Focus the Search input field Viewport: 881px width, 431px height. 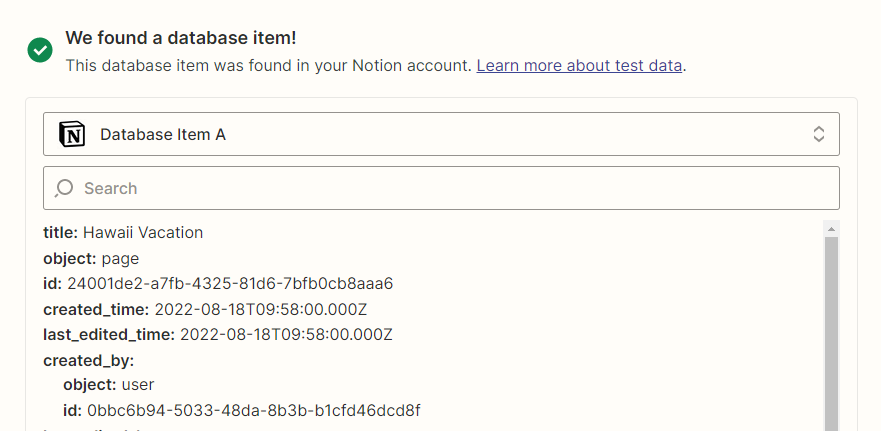pyautogui.click(x=441, y=188)
